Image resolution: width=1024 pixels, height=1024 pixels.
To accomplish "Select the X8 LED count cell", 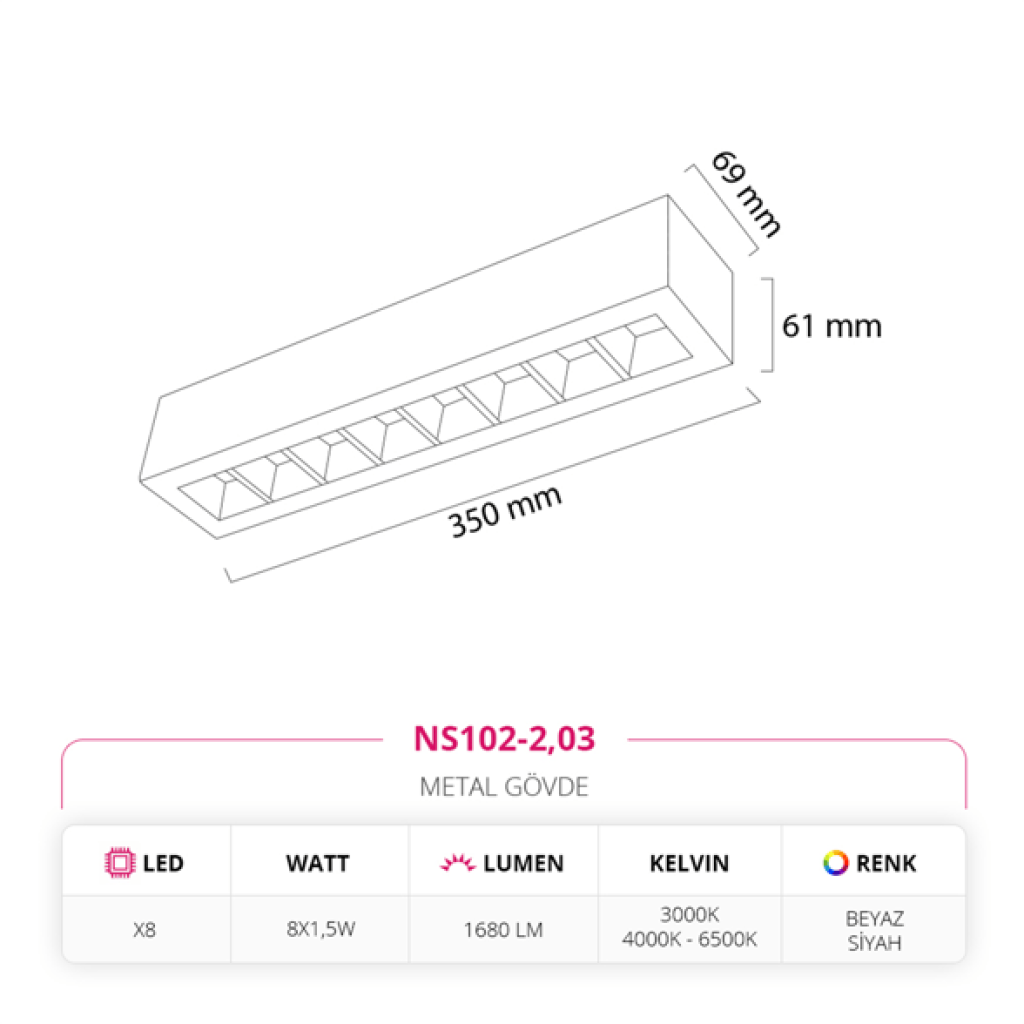I will click(x=144, y=929).
